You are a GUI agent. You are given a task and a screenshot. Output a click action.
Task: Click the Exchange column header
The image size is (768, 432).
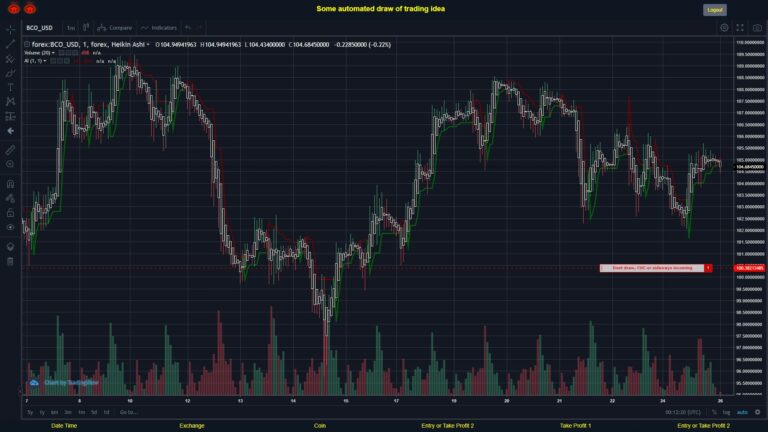192,426
